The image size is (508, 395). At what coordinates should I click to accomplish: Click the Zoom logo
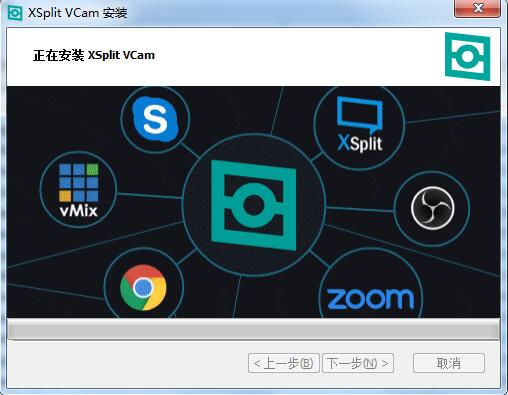pyautogui.click(x=370, y=298)
